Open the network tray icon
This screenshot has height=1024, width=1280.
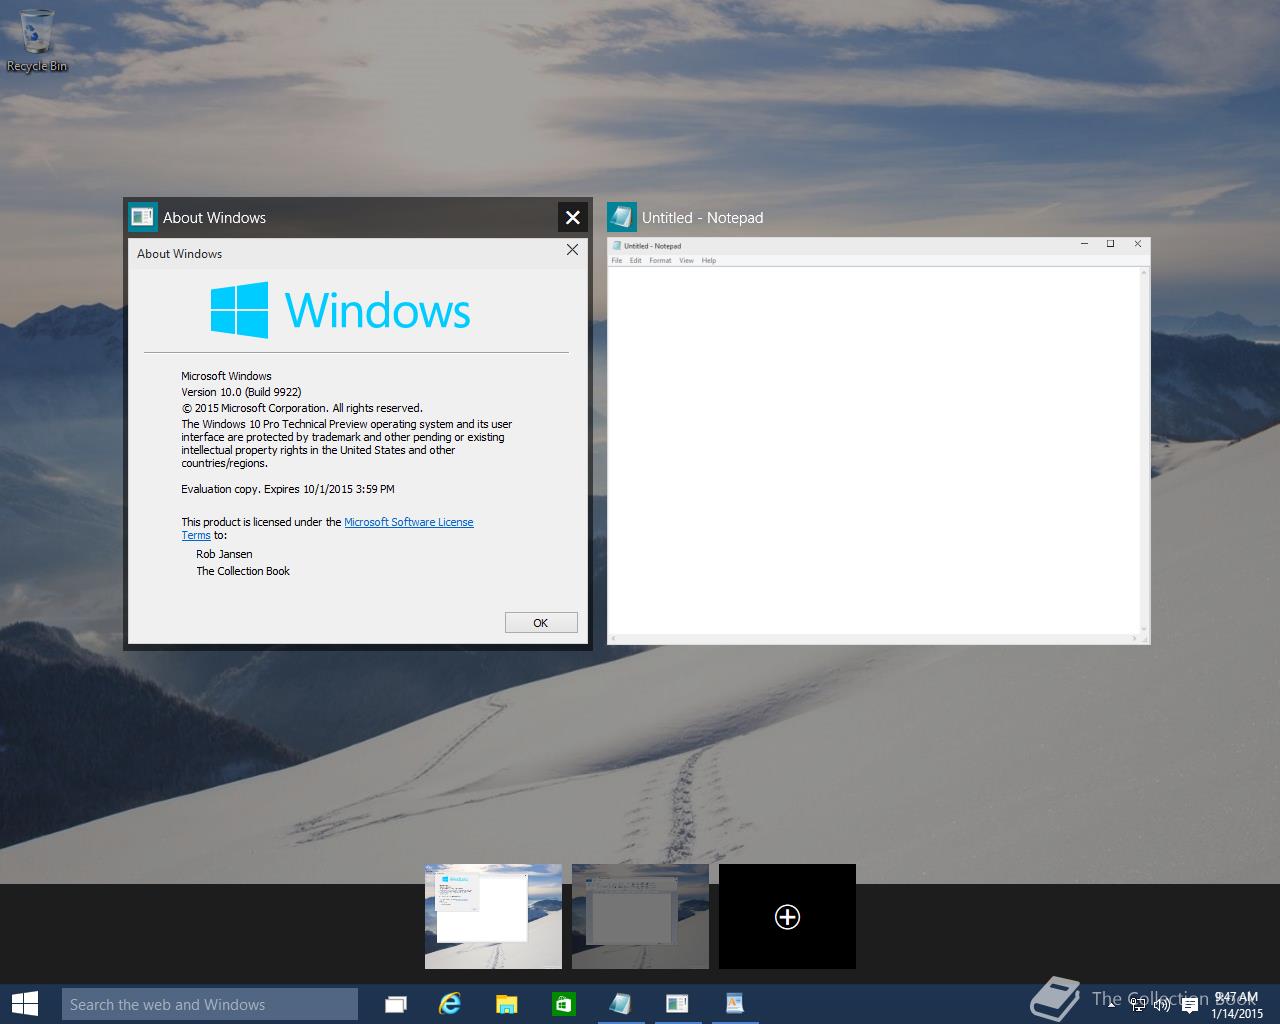(x=1138, y=1005)
